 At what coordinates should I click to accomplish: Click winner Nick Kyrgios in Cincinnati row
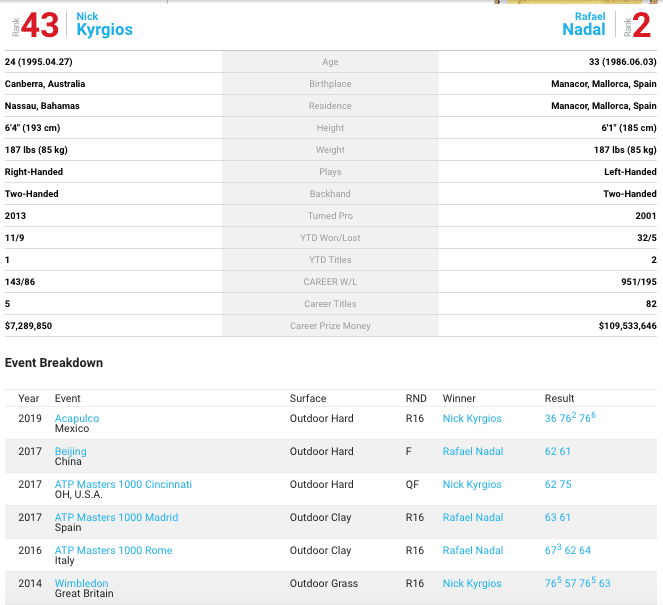[472, 484]
